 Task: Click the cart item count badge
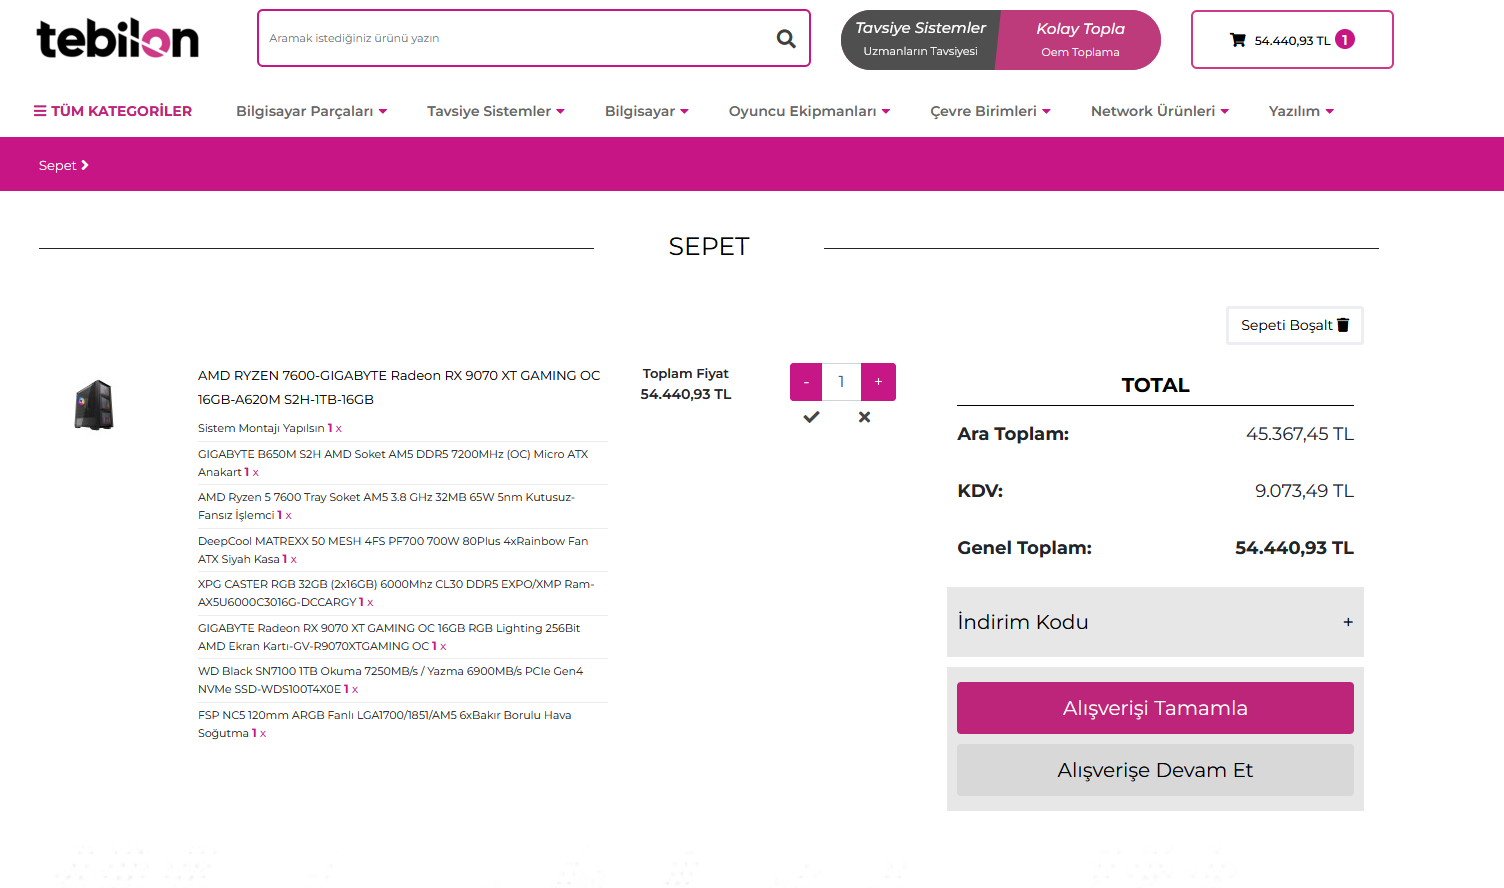pyautogui.click(x=1345, y=39)
